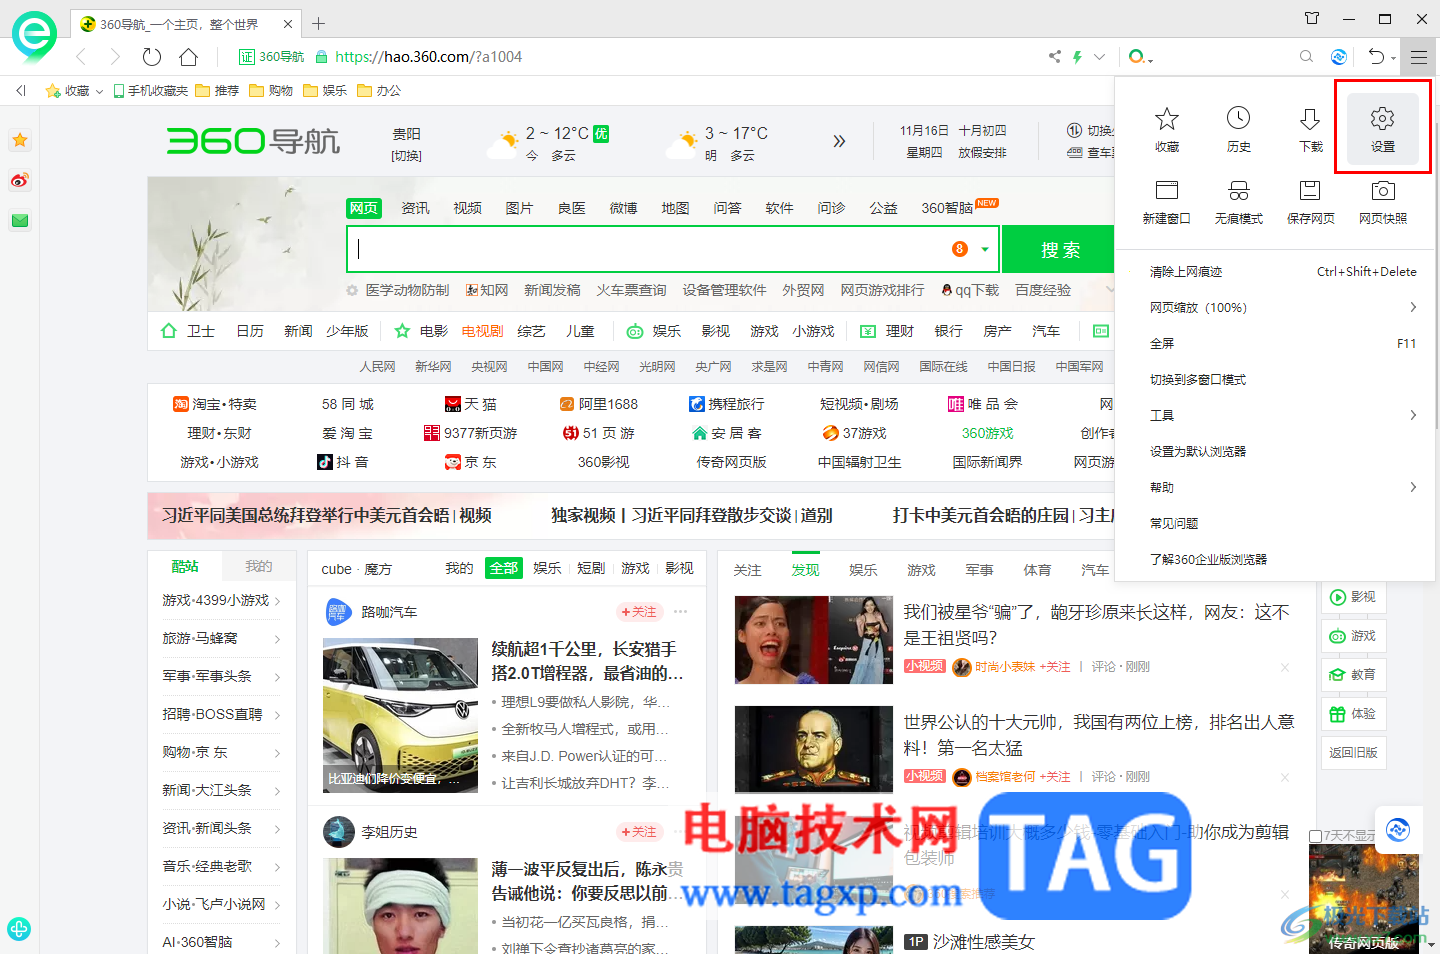Open Settings from the browser menu
This screenshot has width=1440, height=954.
click(1382, 128)
